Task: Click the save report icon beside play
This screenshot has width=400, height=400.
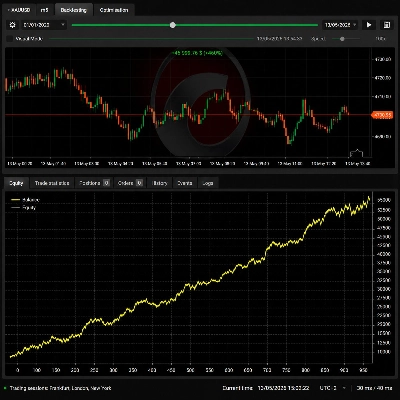Action: [387, 25]
